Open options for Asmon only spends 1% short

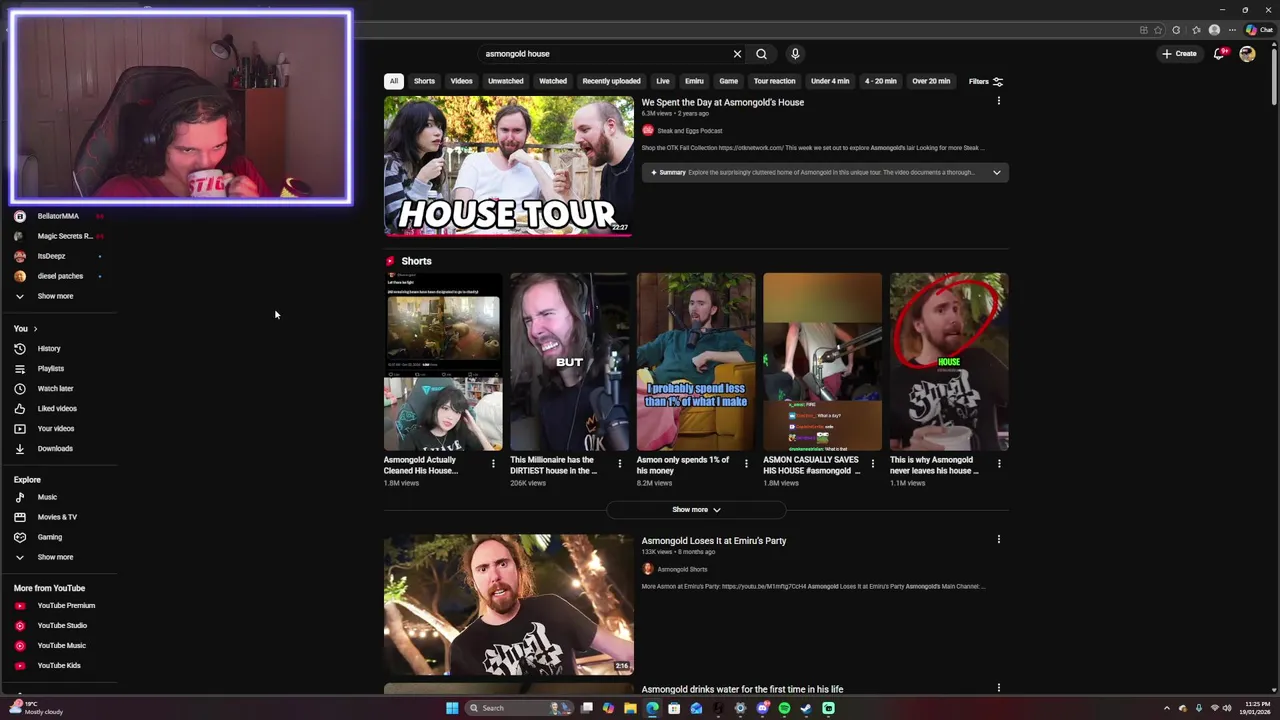click(x=746, y=464)
